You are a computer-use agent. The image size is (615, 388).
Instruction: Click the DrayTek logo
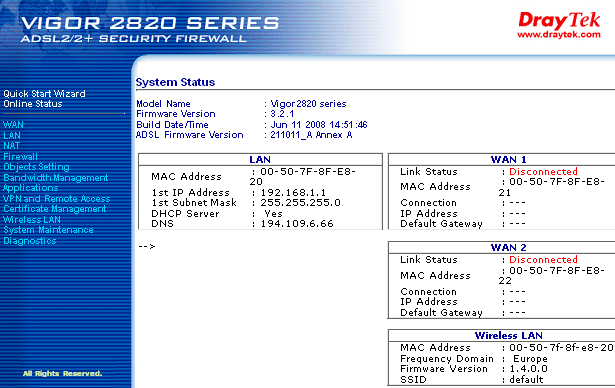[x=559, y=21]
